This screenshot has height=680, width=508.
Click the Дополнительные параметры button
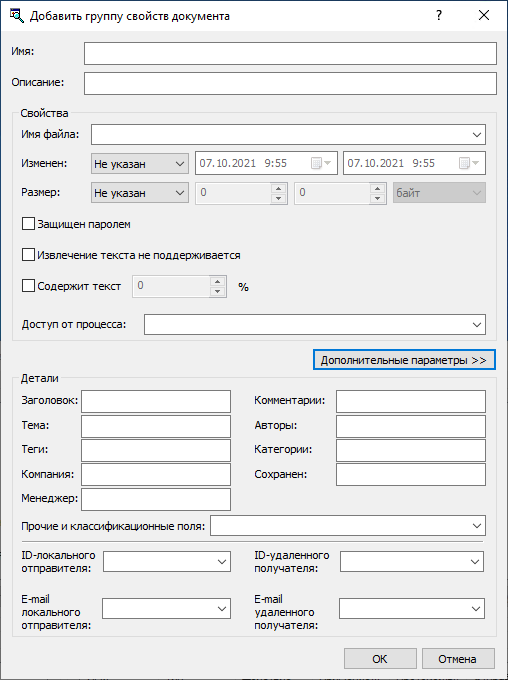(x=404, y=360)
